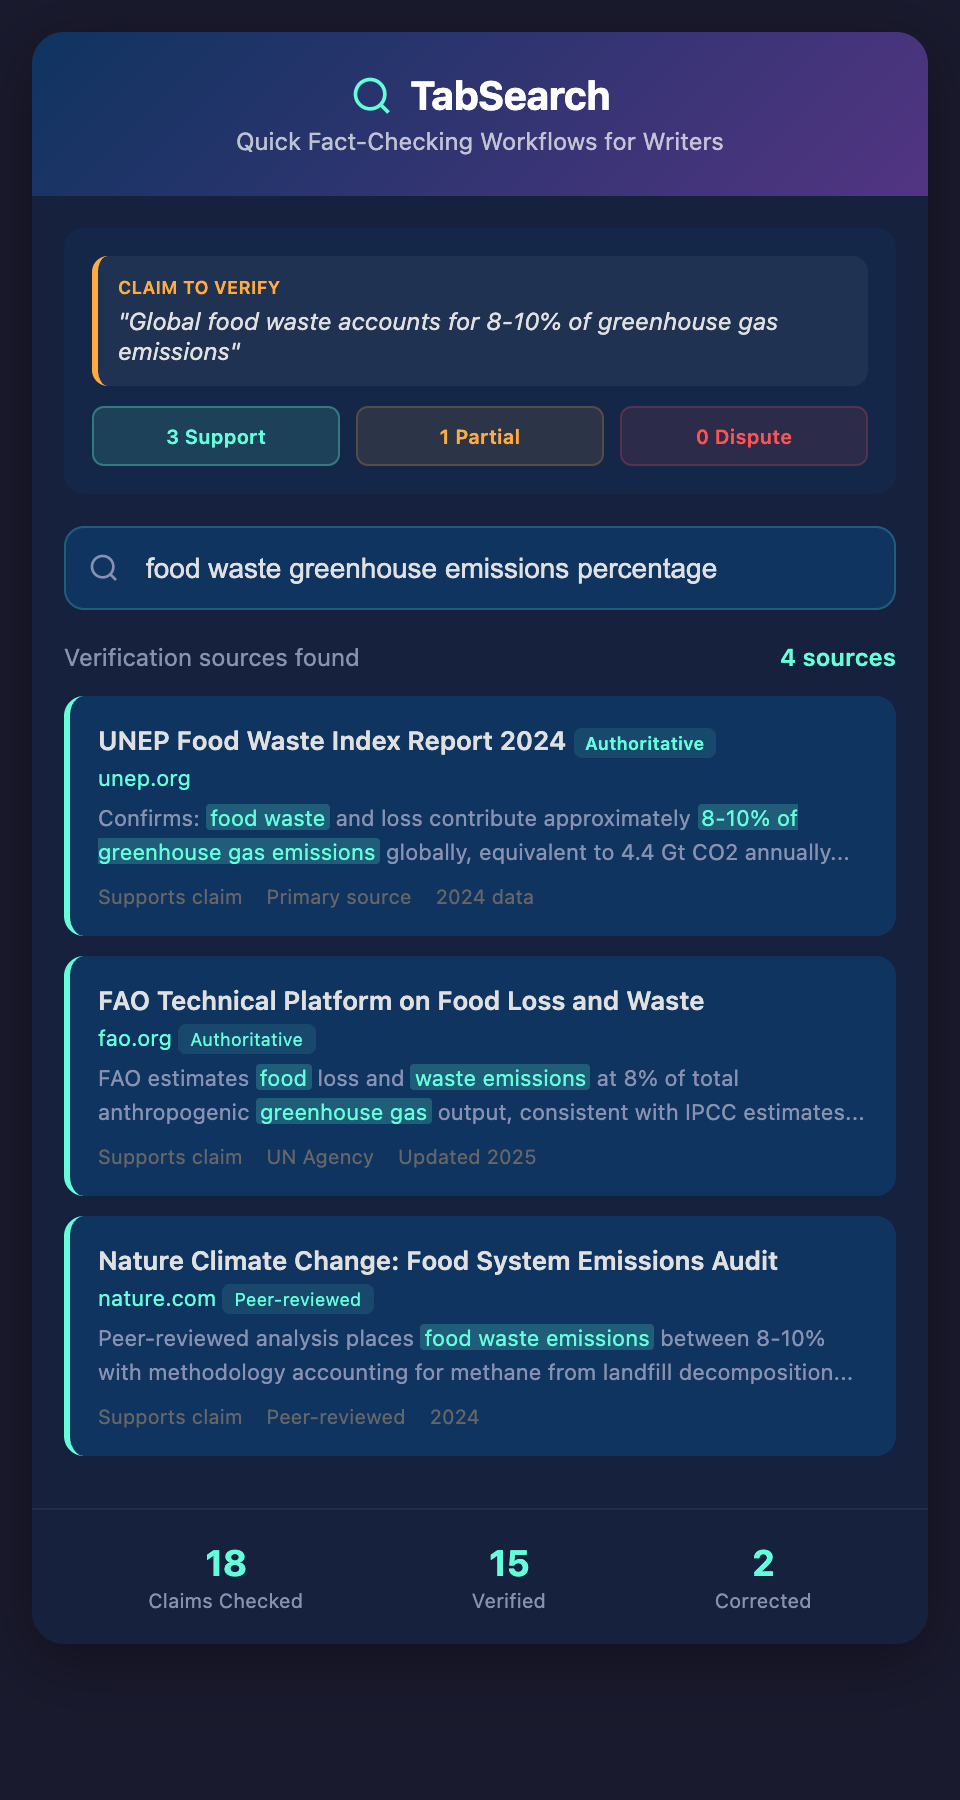Open Nature Climate Change emissions audit result
960x1800 pixels.
click(x=438, y=1261)
